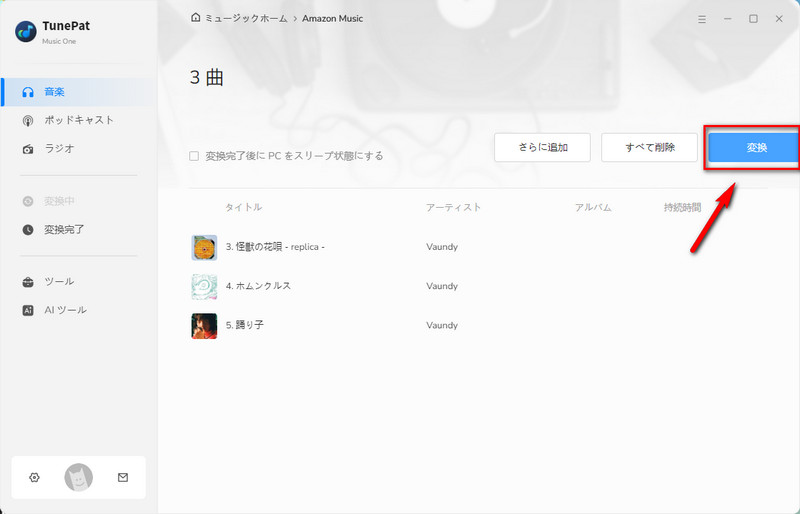Open the AI ツール section

point(78,310)
